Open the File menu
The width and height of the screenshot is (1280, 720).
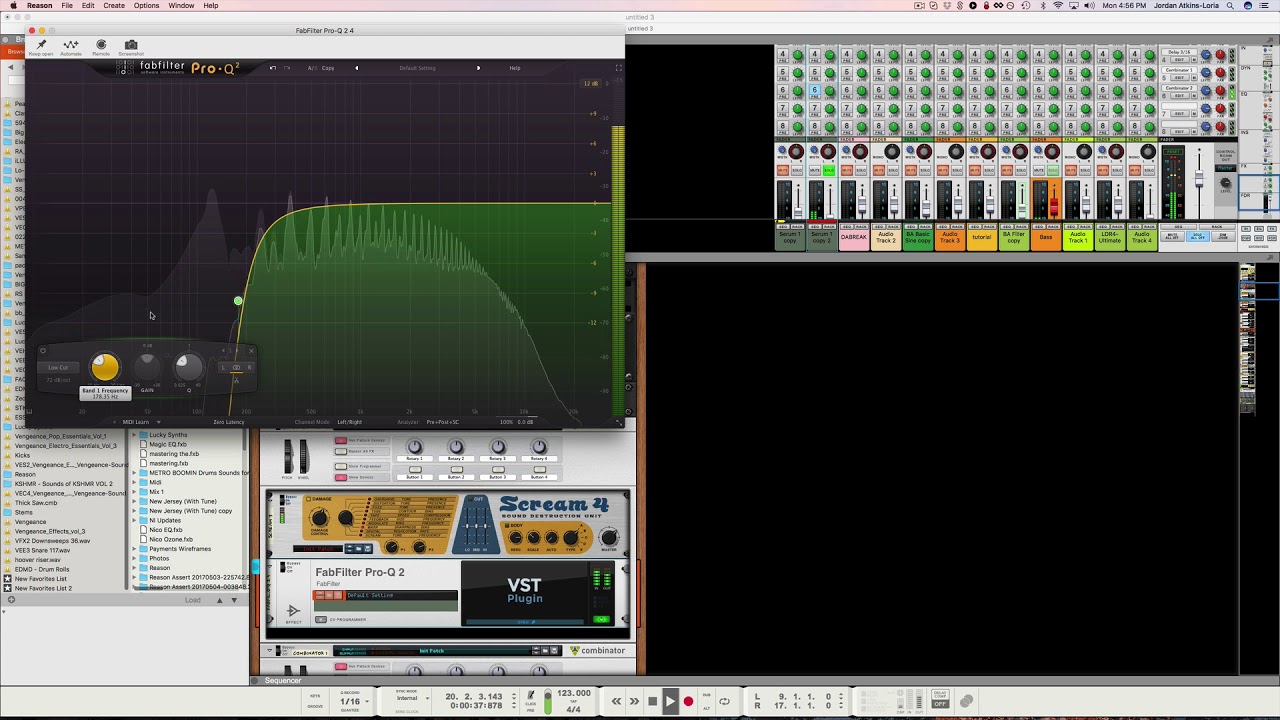(67, 6)
